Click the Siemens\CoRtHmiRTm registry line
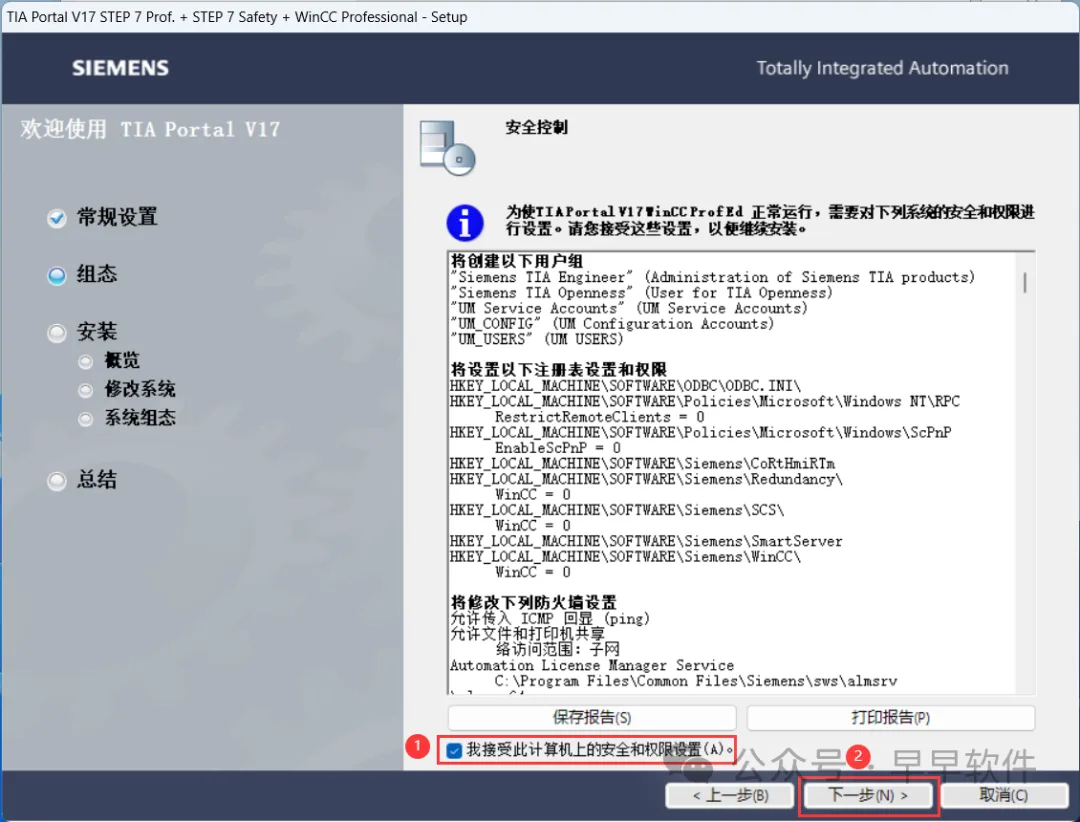This screenshot has height=822, width=1080. tap(643, 464)
